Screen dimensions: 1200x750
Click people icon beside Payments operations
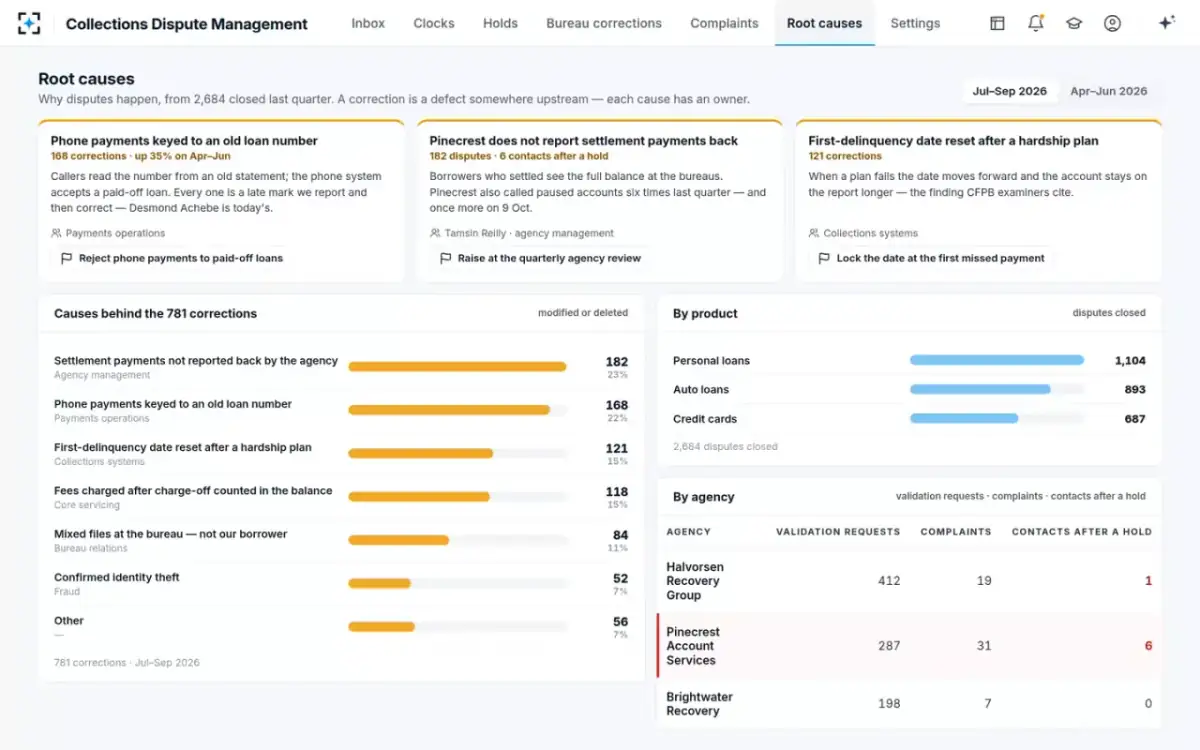point(56,233)
